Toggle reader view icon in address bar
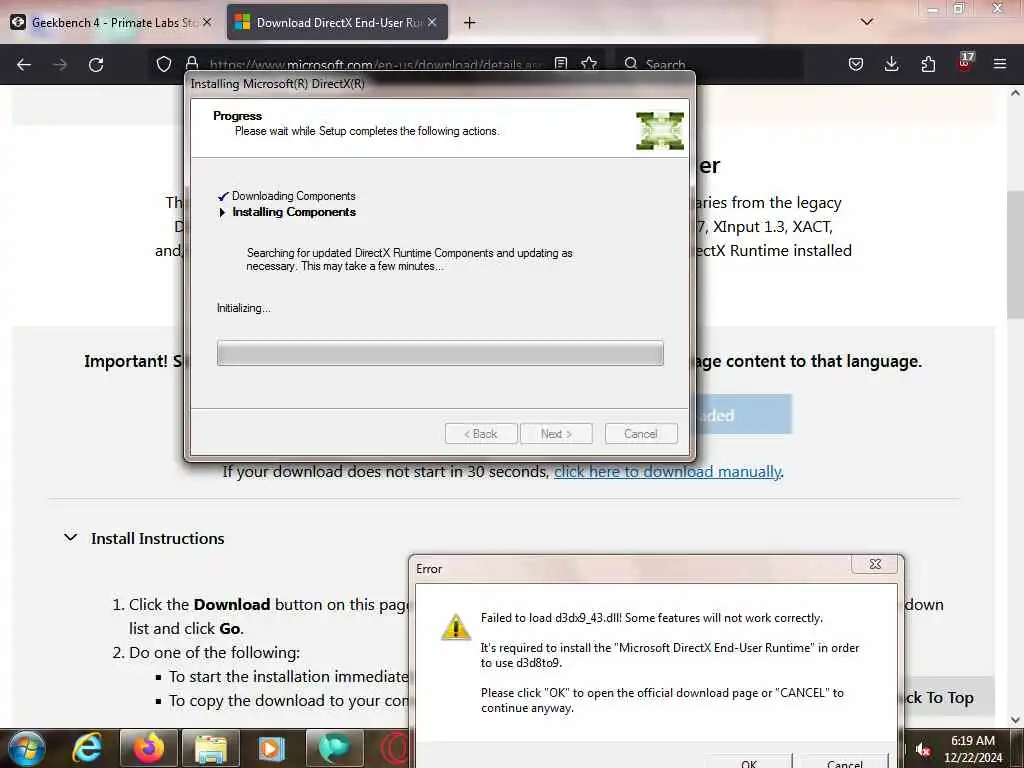The height and width of the screenshot is (768, 1024). pyautogui.click(x=561, y=63)
